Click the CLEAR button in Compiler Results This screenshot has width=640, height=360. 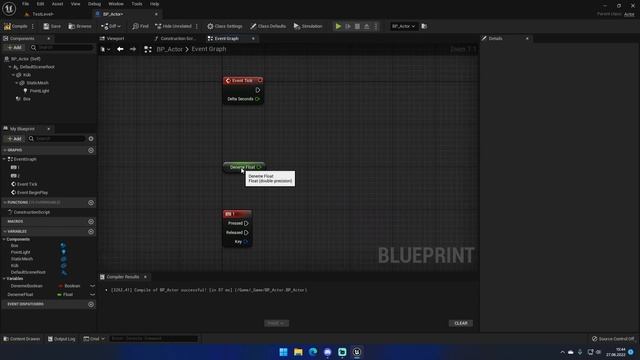(461, 323)
